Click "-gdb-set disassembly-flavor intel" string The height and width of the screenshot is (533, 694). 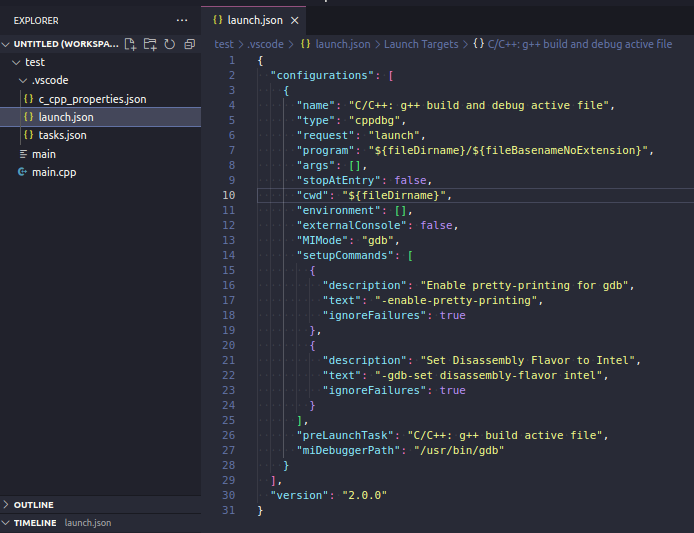pyautogui.click(x=489, y=375)
